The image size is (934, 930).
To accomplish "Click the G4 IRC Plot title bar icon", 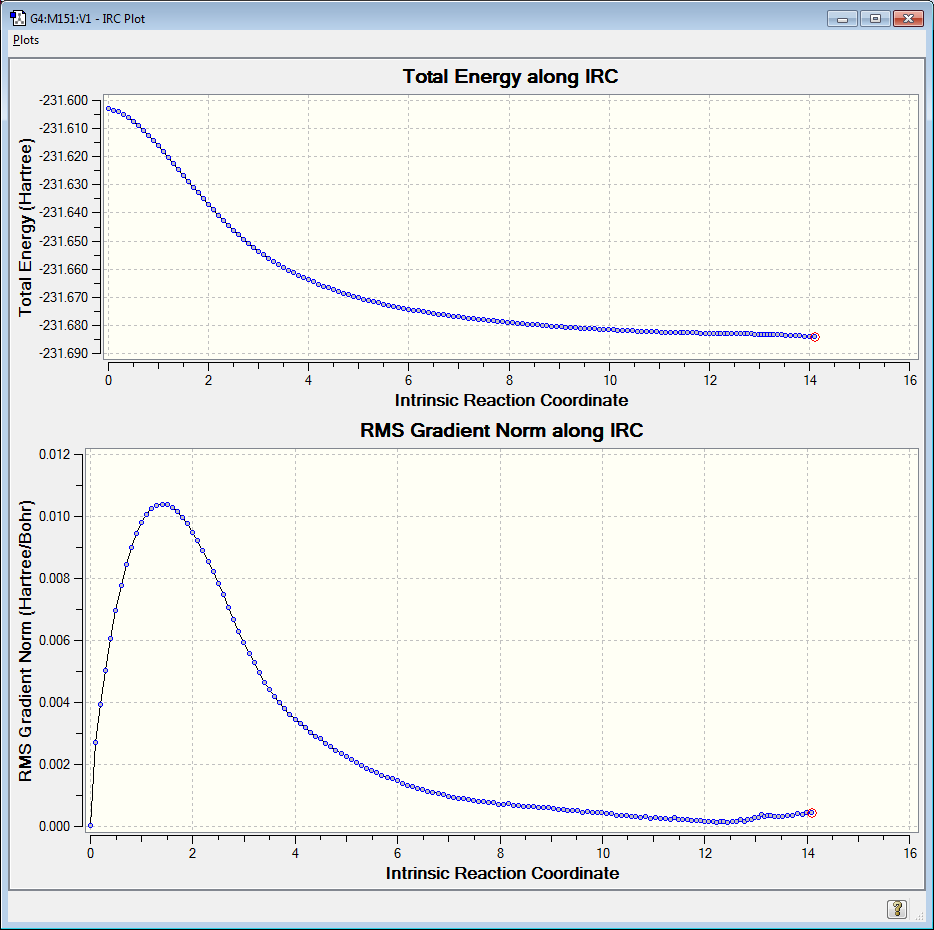I will (x=18, y=18).
